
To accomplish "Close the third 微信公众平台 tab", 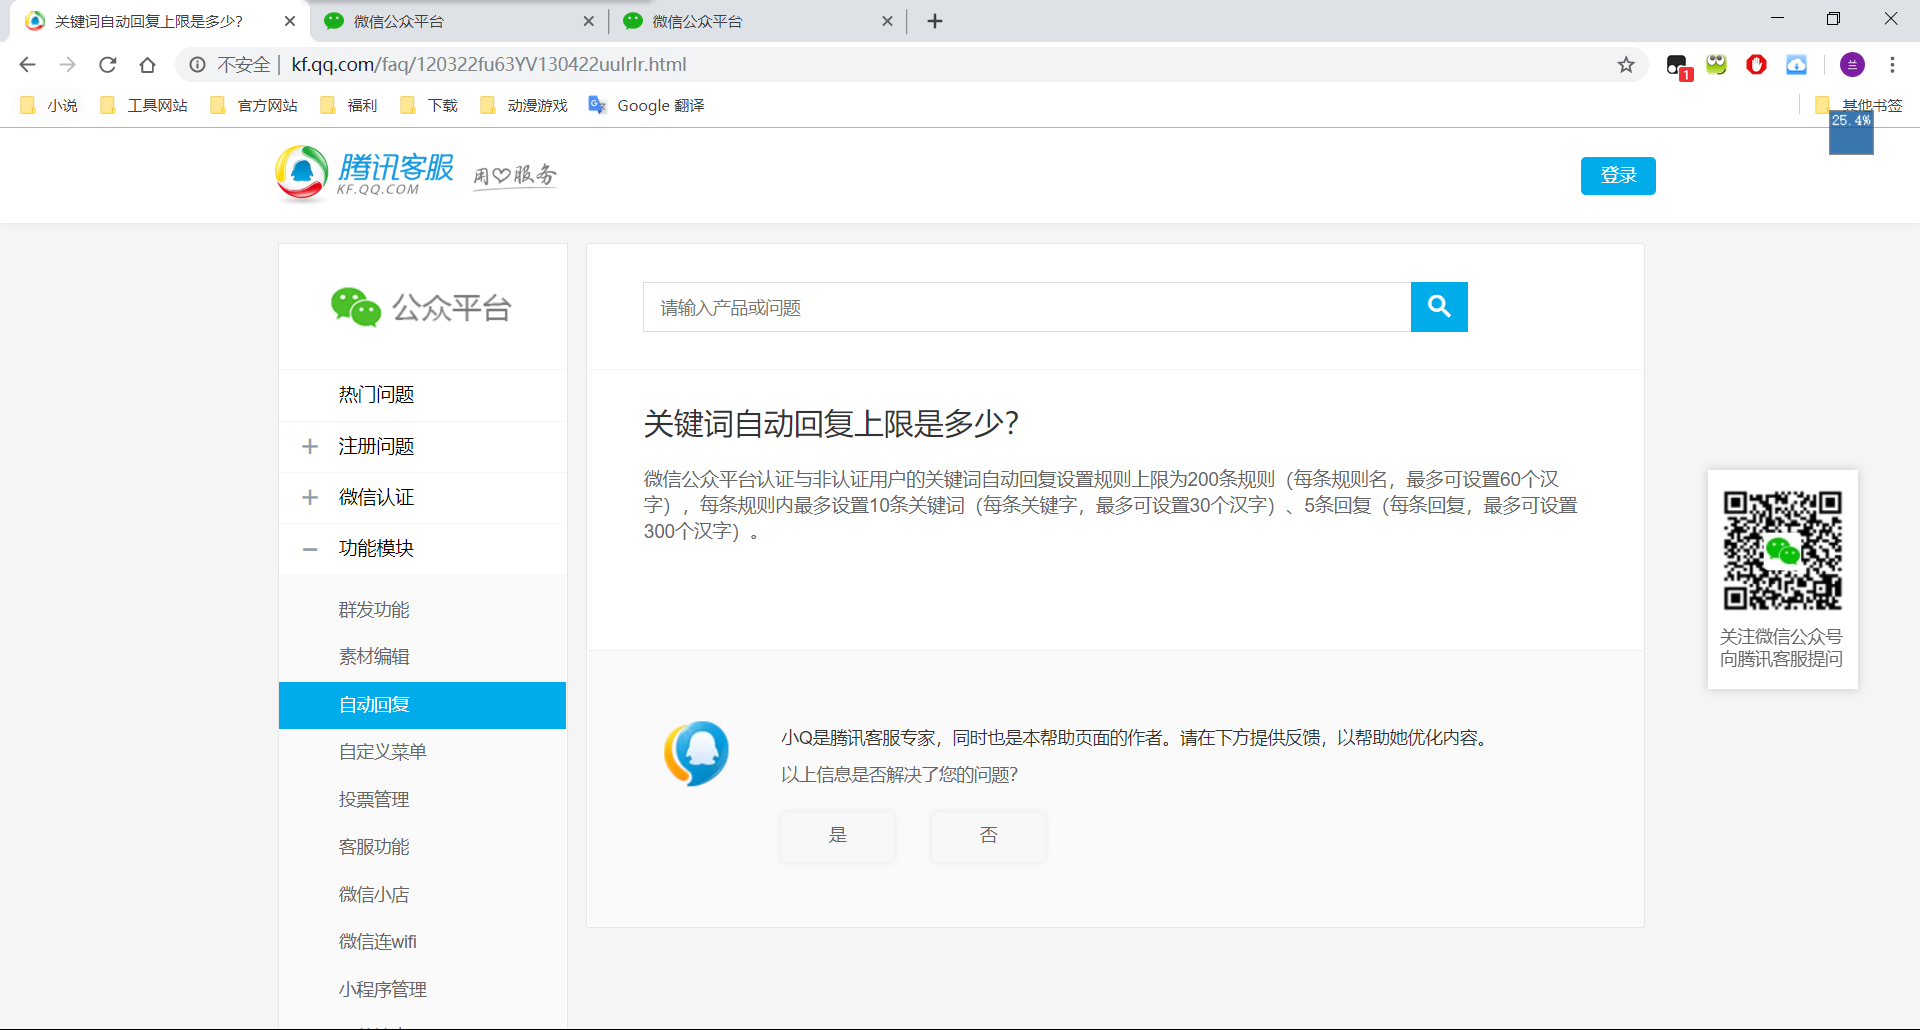I will (887, 21).
